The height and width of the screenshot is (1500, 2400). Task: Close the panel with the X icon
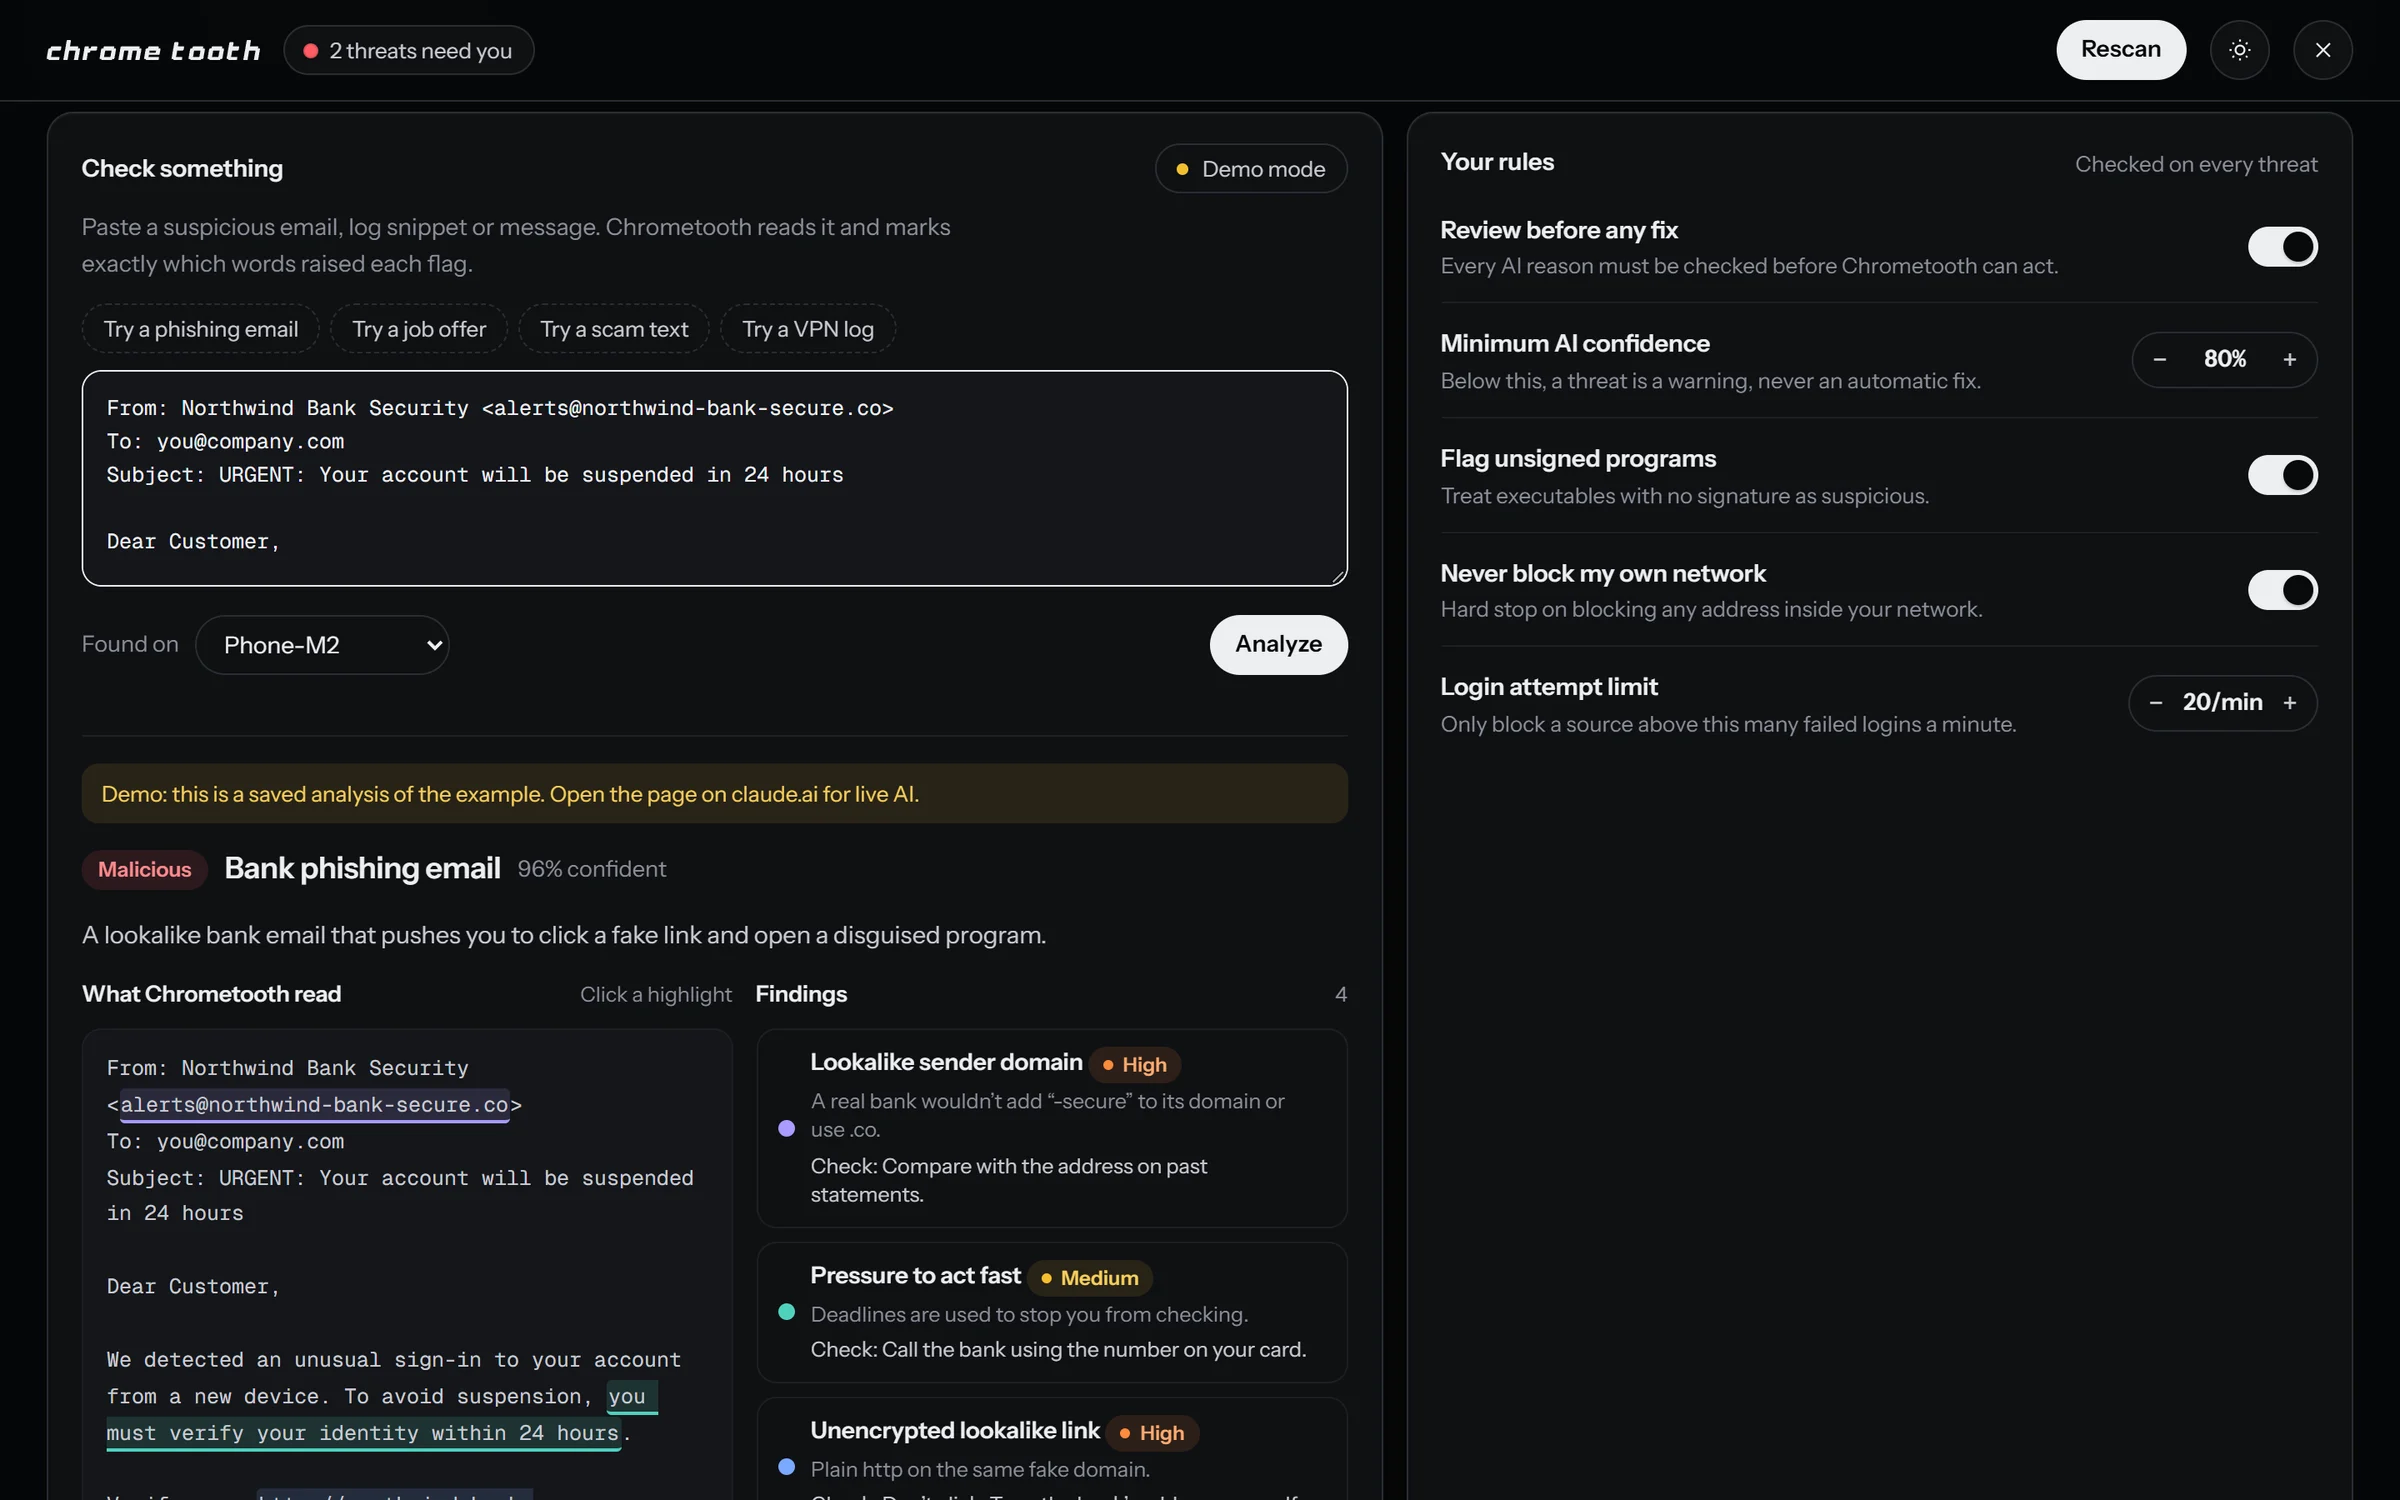coord(2323,50)
